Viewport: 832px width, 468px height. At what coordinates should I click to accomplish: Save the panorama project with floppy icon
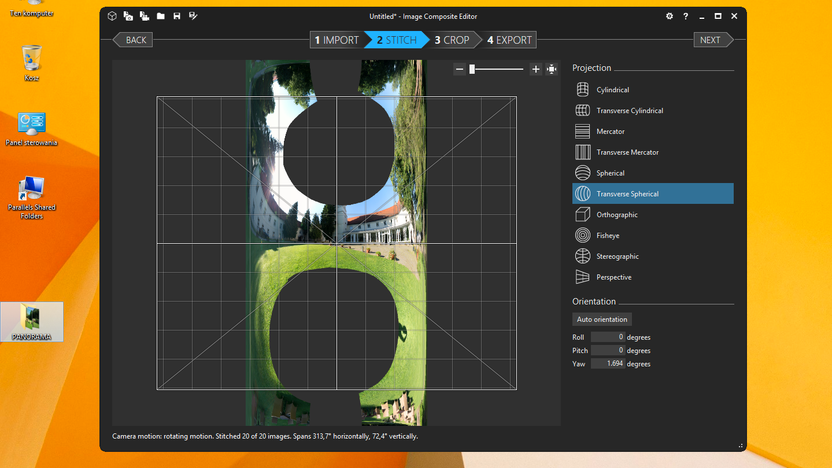click(177, 16)
